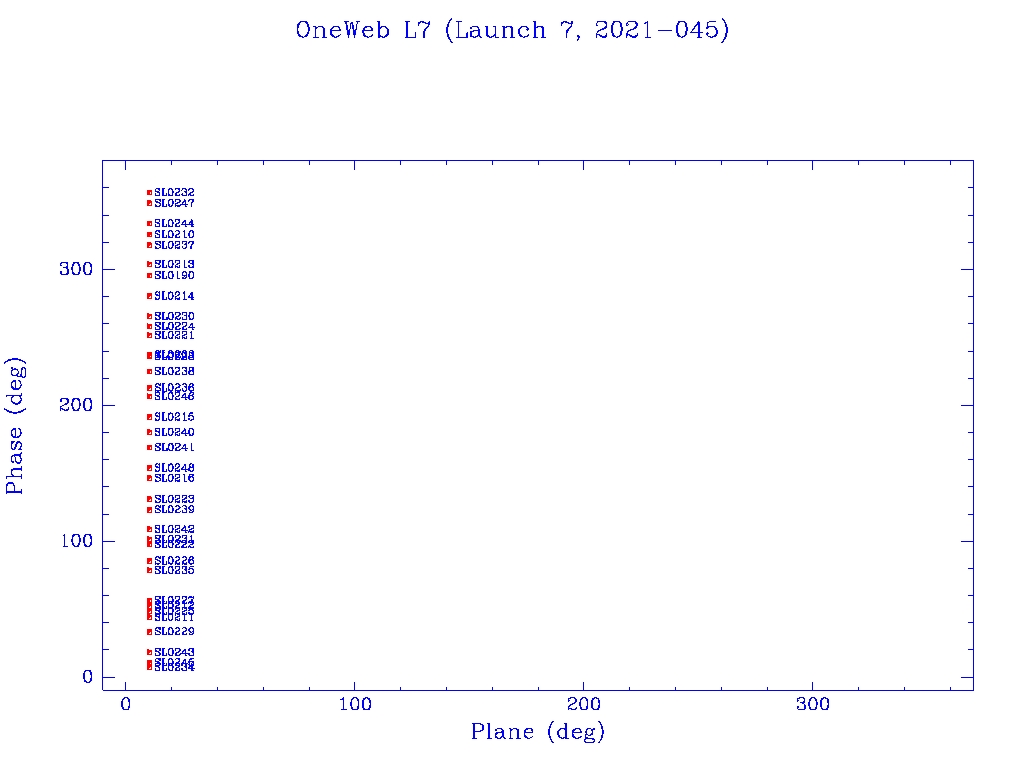Click the "Phase (deg)" y-axis label

click(x=15, y=426)
